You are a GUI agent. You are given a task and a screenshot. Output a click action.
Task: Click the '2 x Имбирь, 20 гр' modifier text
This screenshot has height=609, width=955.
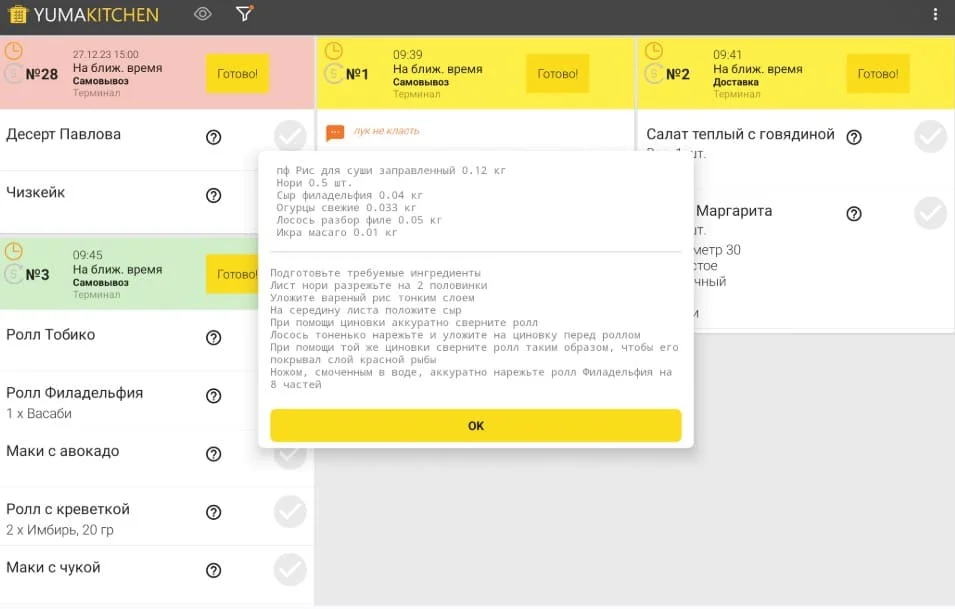point(60,530)
